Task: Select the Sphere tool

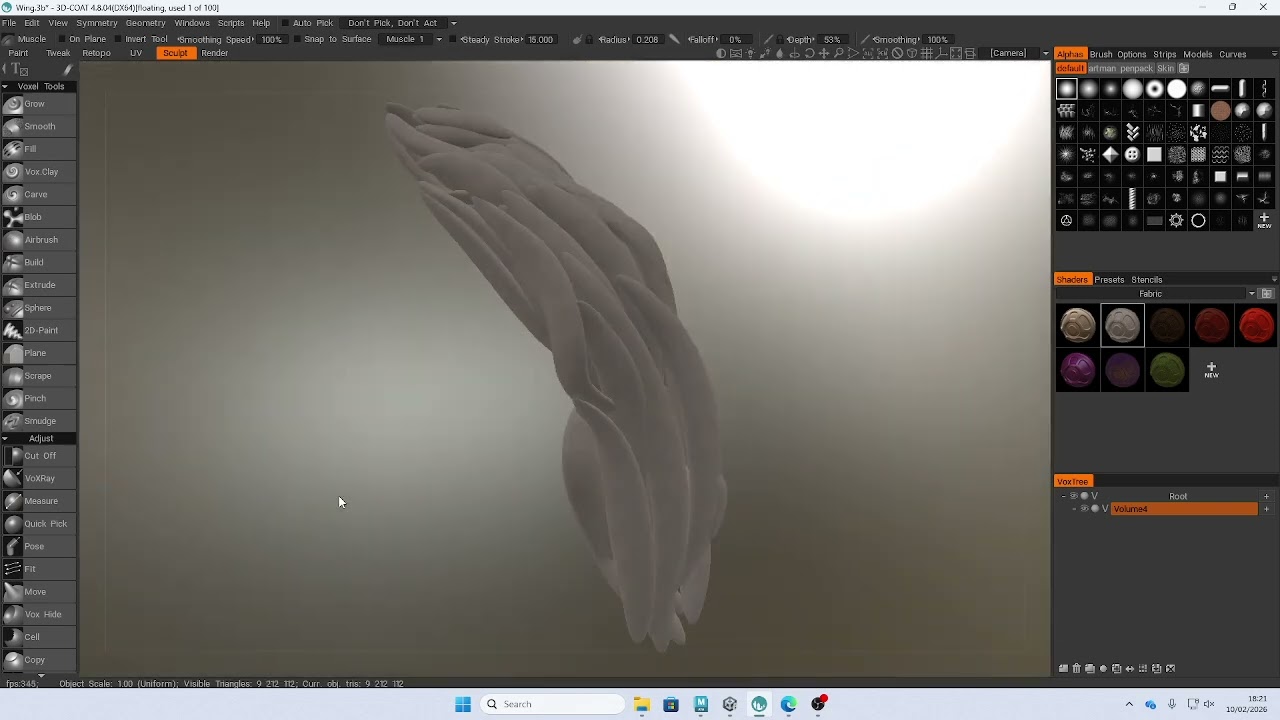Action: click(x=38, y=308)
